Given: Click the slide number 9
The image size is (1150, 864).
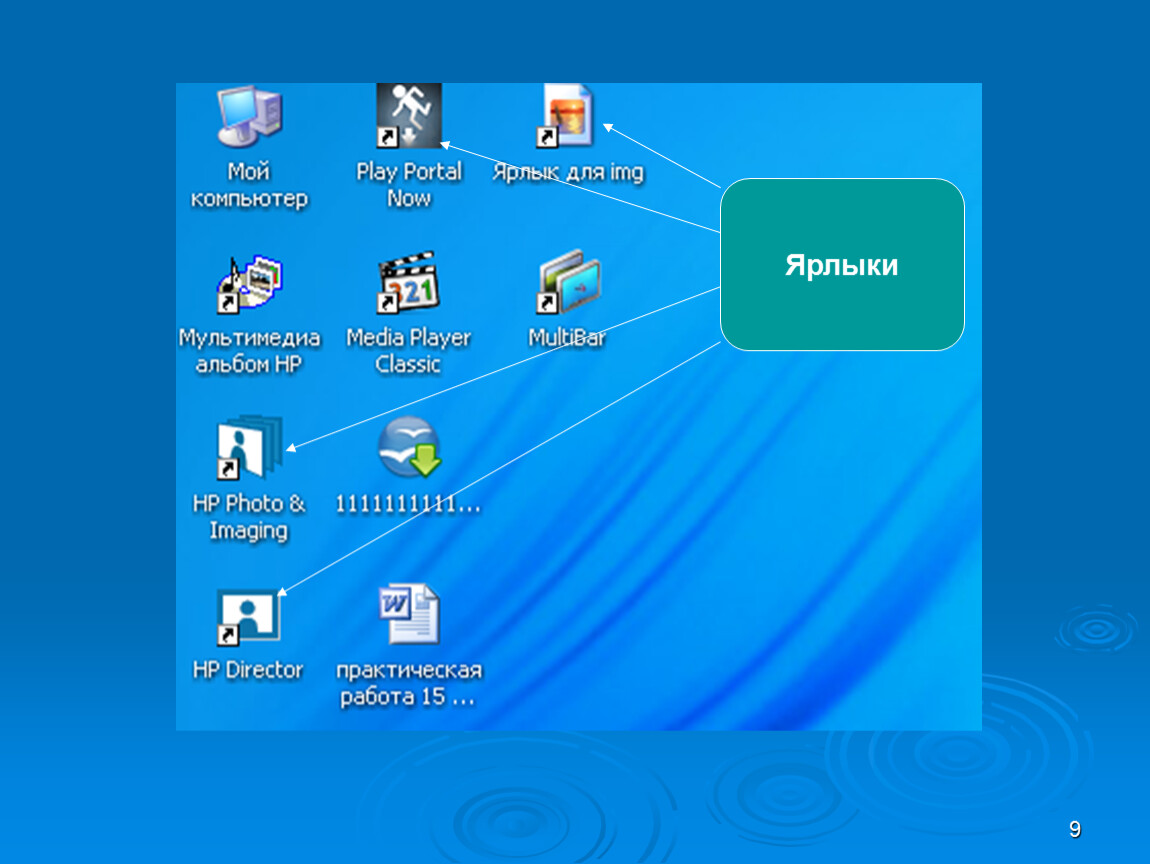Looking at the screenshot, I should (x=1074, y=829).
